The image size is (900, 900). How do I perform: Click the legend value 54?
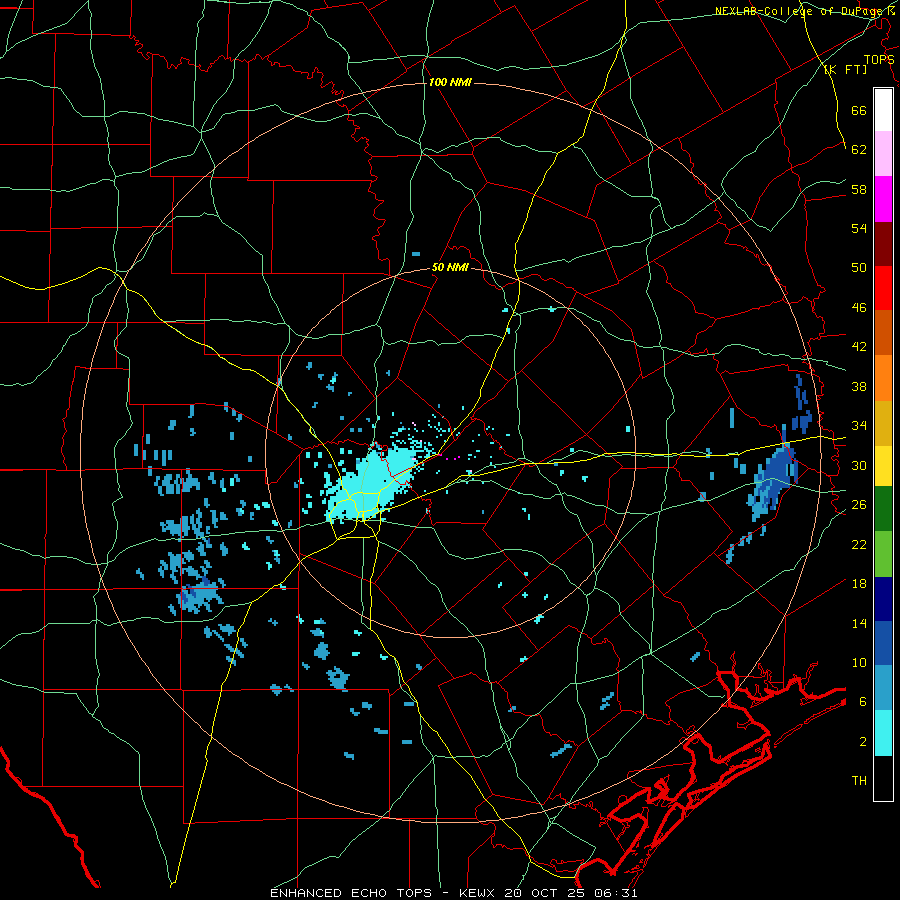point(859,228)
